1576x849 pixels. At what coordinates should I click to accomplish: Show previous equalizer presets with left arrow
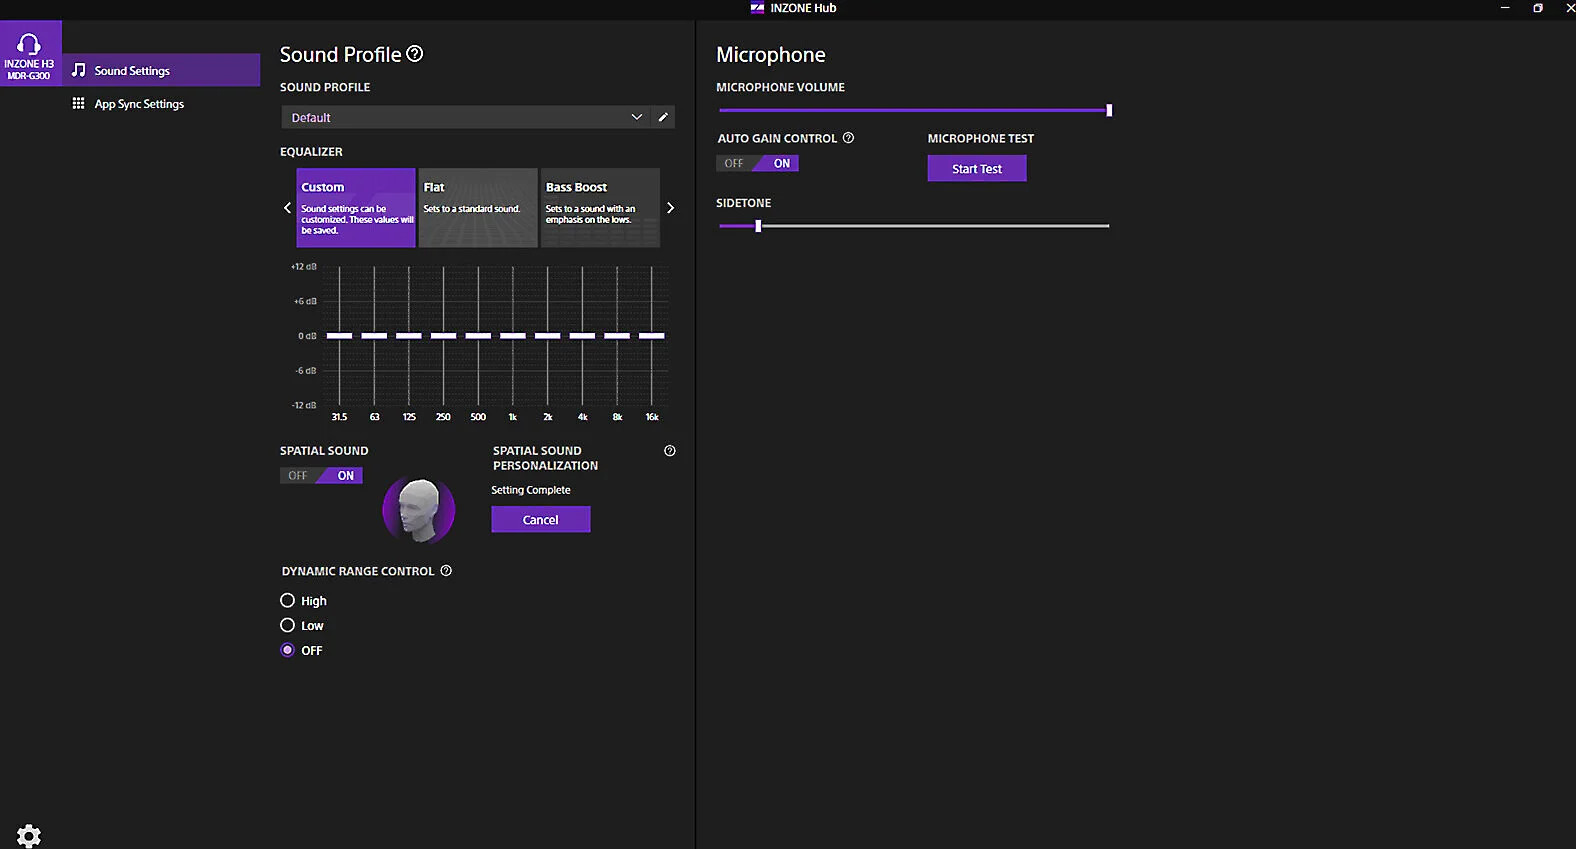(x=287, y=208)
